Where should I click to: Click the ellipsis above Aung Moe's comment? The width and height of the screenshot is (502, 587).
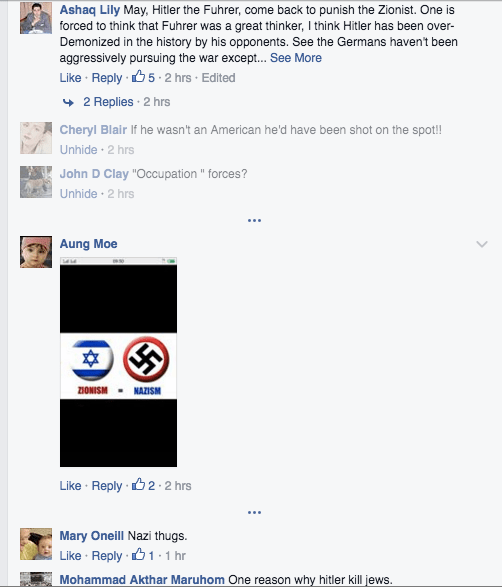point(255,220)
